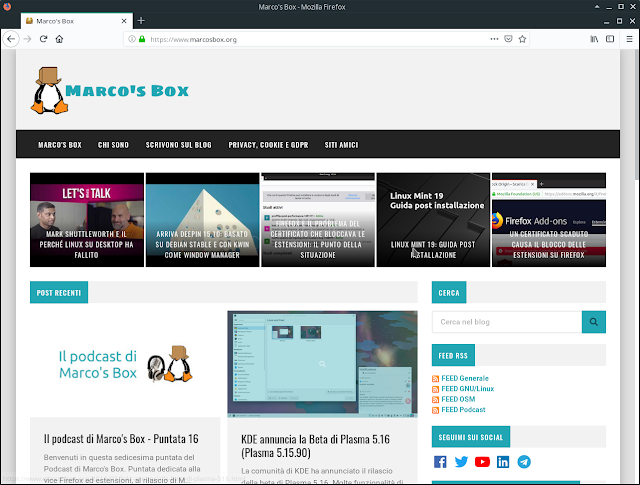Open the FEED OSM link
This screenshot has width=640, height=485.
[x=458, y=399]
